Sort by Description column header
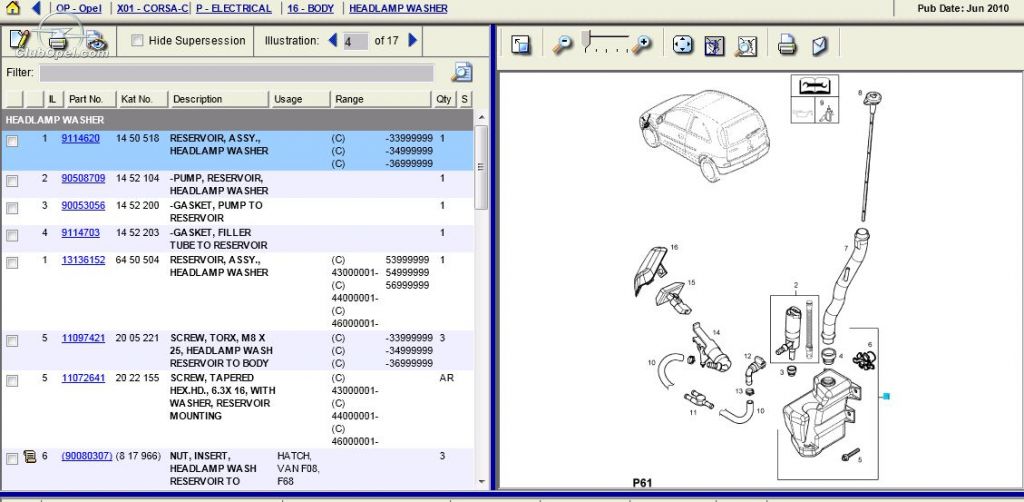This screenshot has width=1024, height=502. 218,99
